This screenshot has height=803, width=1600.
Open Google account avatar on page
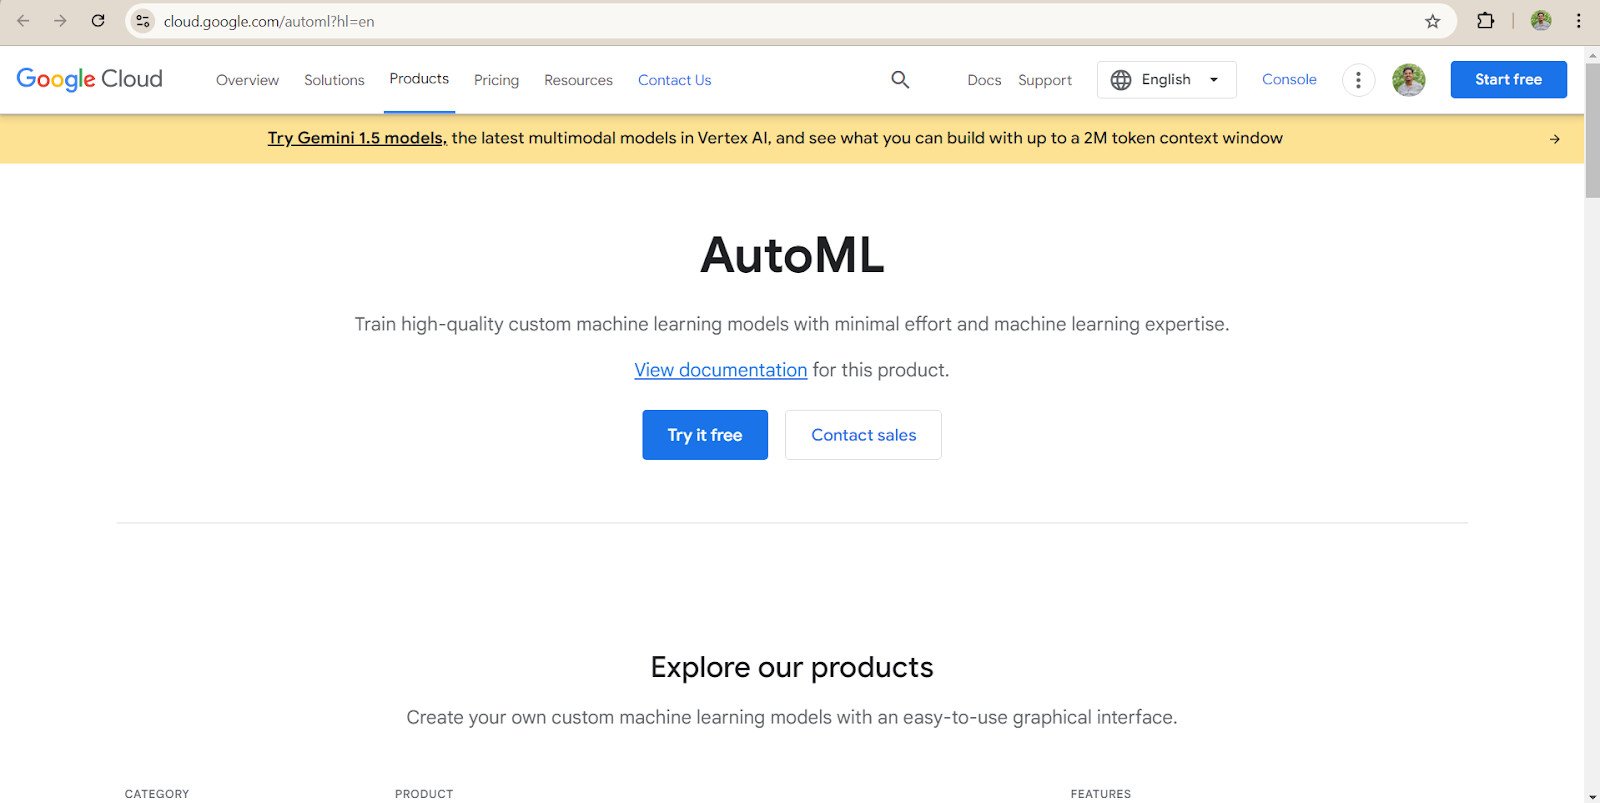tap(1409, 80)
